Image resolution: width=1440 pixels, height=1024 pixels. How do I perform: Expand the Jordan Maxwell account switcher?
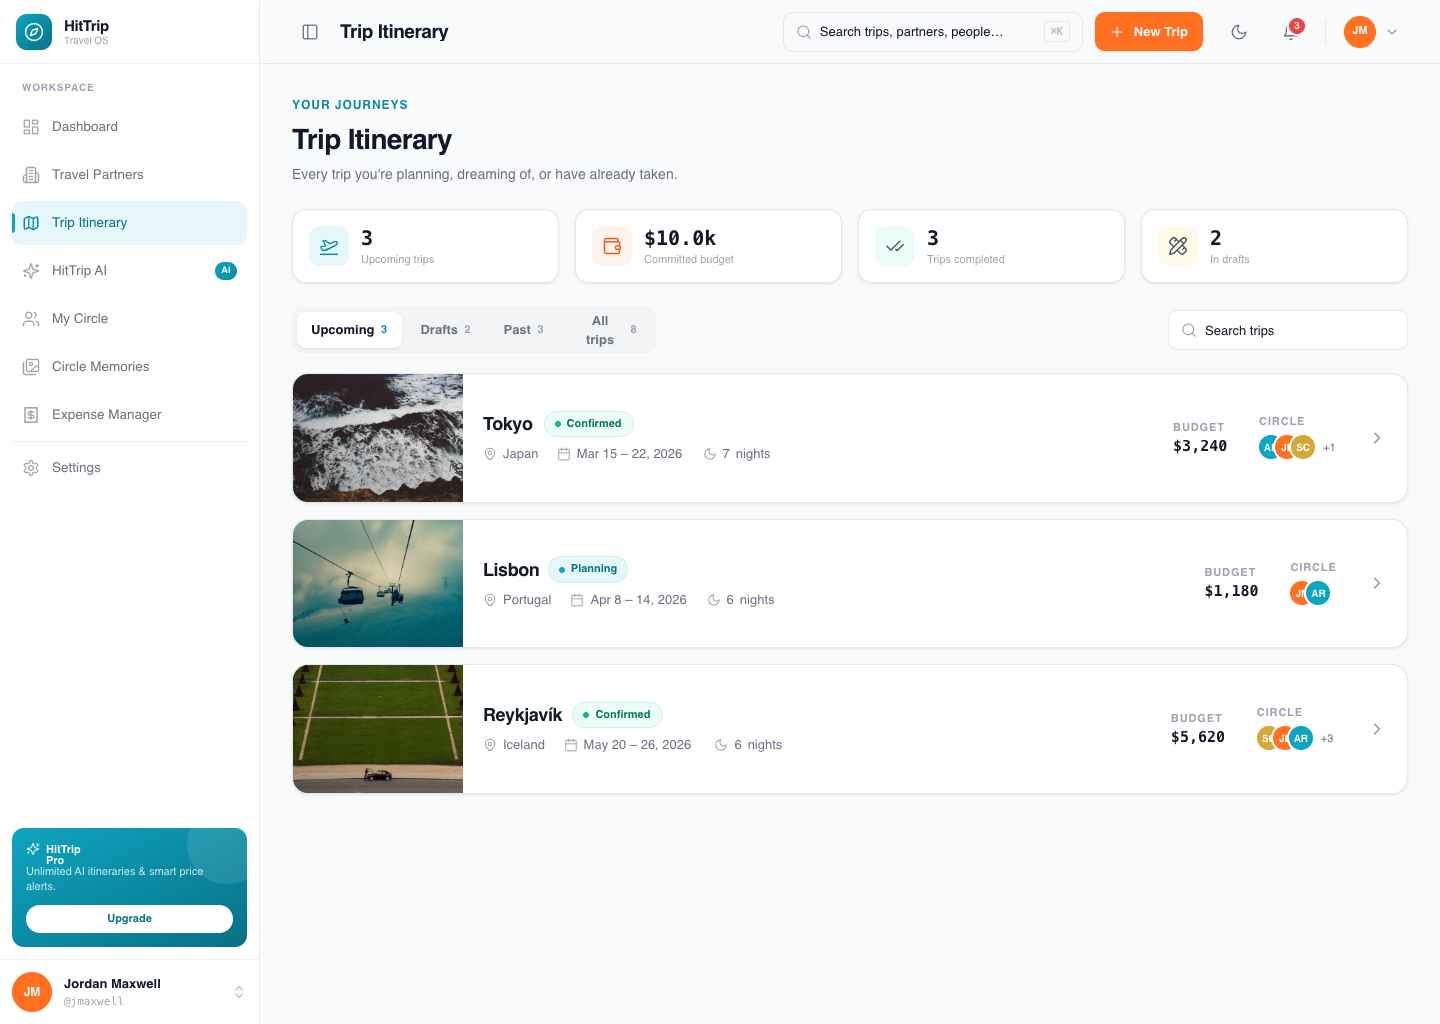pos(239,992)
